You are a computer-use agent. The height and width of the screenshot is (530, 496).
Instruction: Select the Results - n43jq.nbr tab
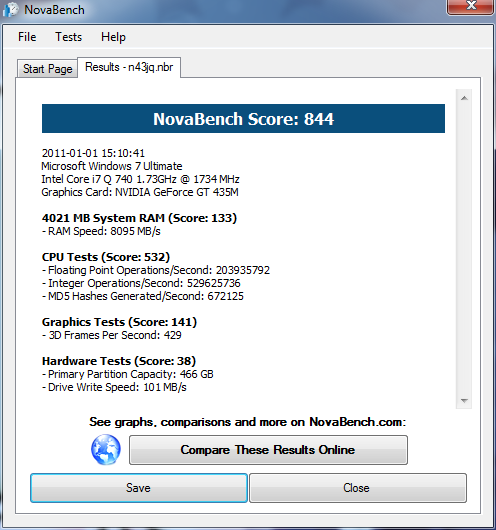[129, 67]
